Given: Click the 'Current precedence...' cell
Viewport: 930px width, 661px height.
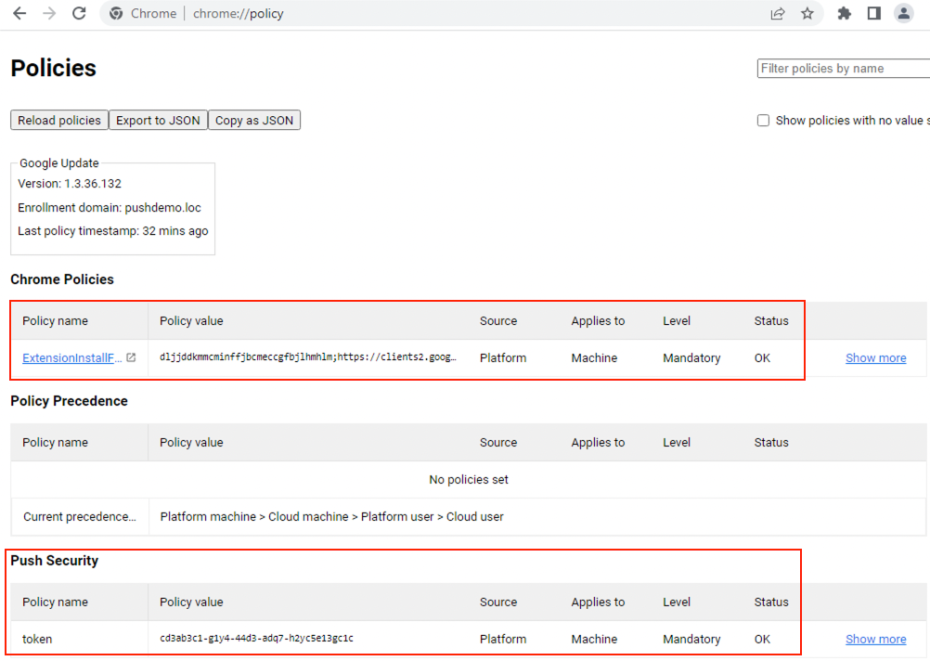Looking at the screenshot, I should click(79, 517).
